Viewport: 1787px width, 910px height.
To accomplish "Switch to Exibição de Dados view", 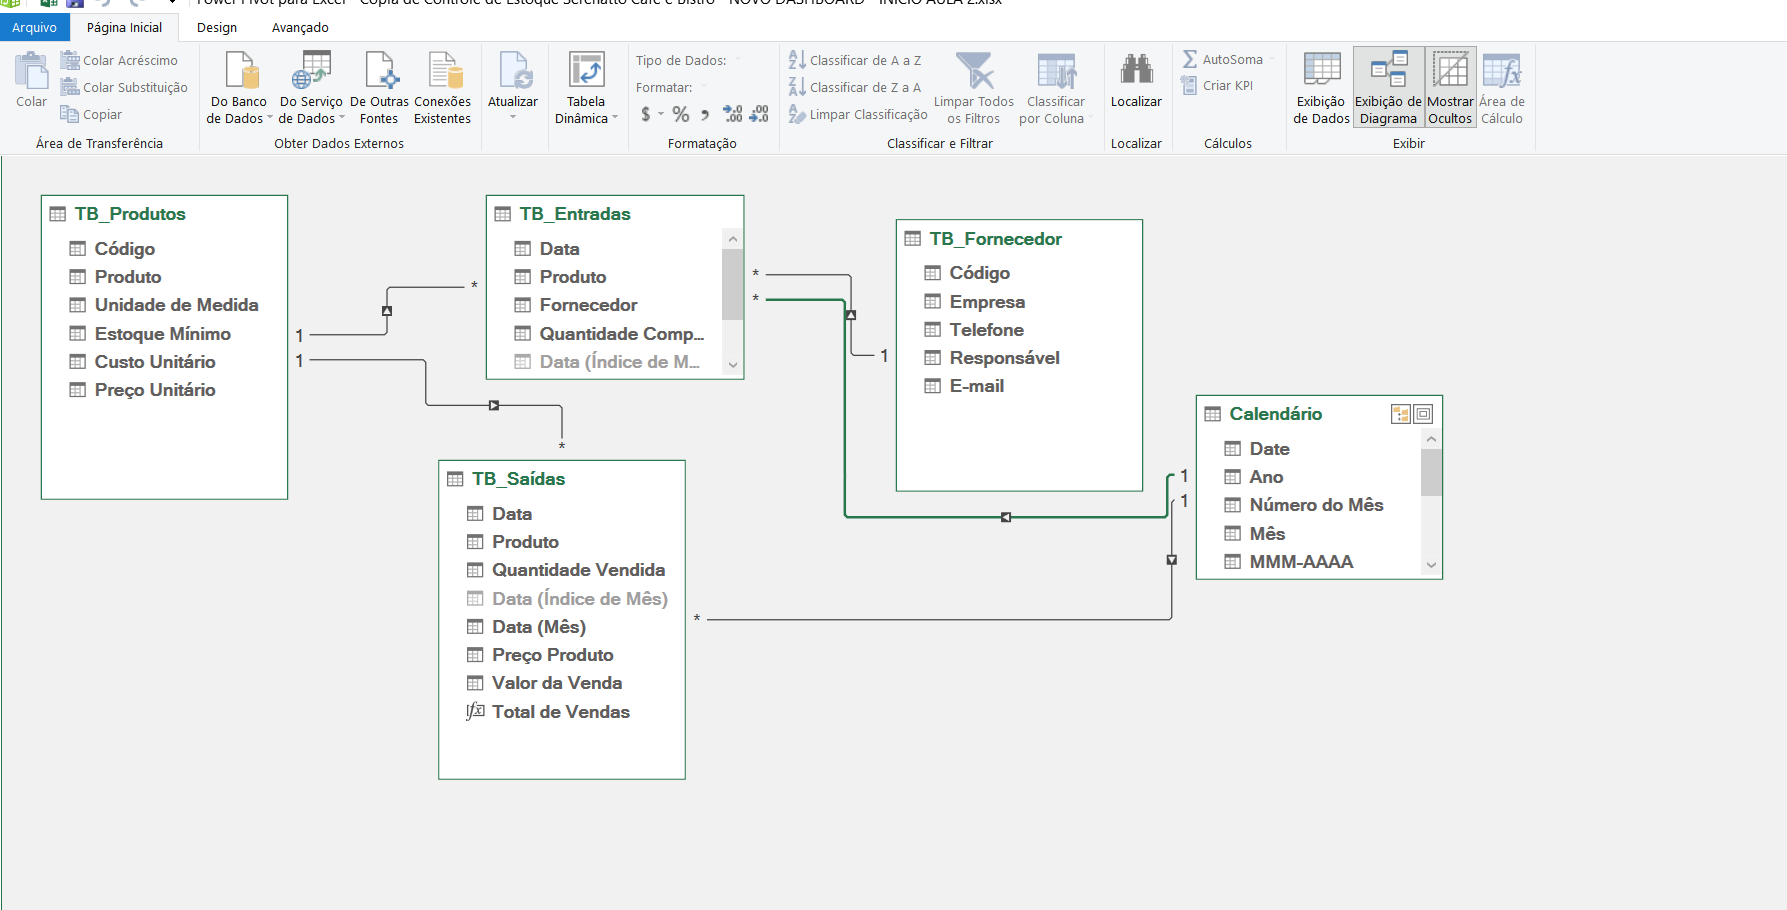I will 1321,88.
